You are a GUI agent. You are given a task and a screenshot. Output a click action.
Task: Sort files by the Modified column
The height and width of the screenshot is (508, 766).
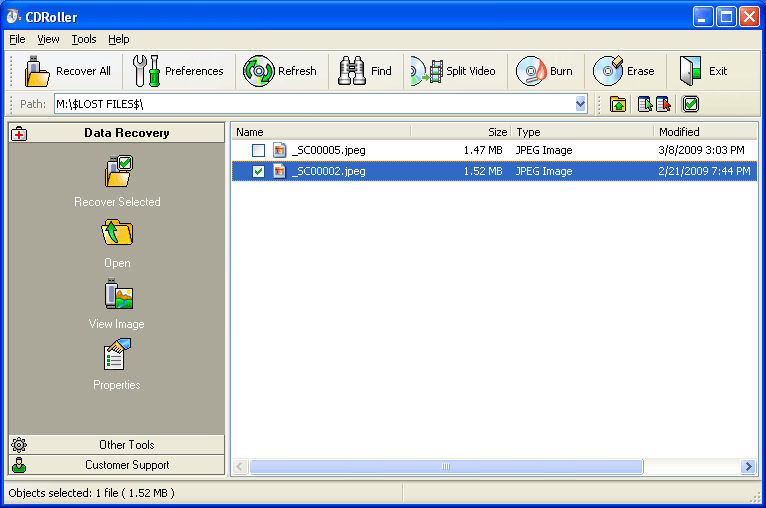(x=705, y=132)
